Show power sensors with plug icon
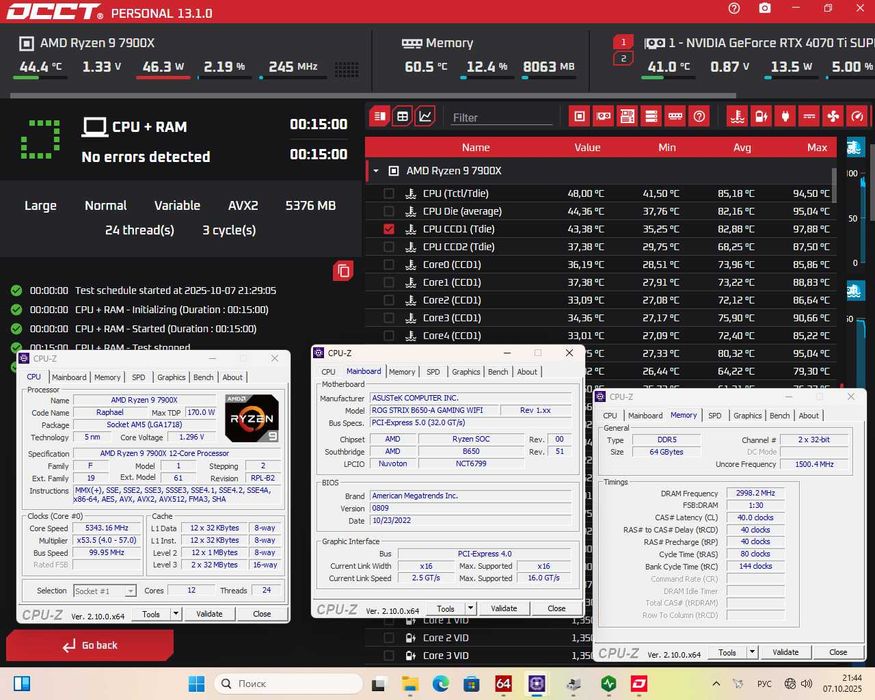This screenshot has height=700, width=875. (x=785, y=117)
